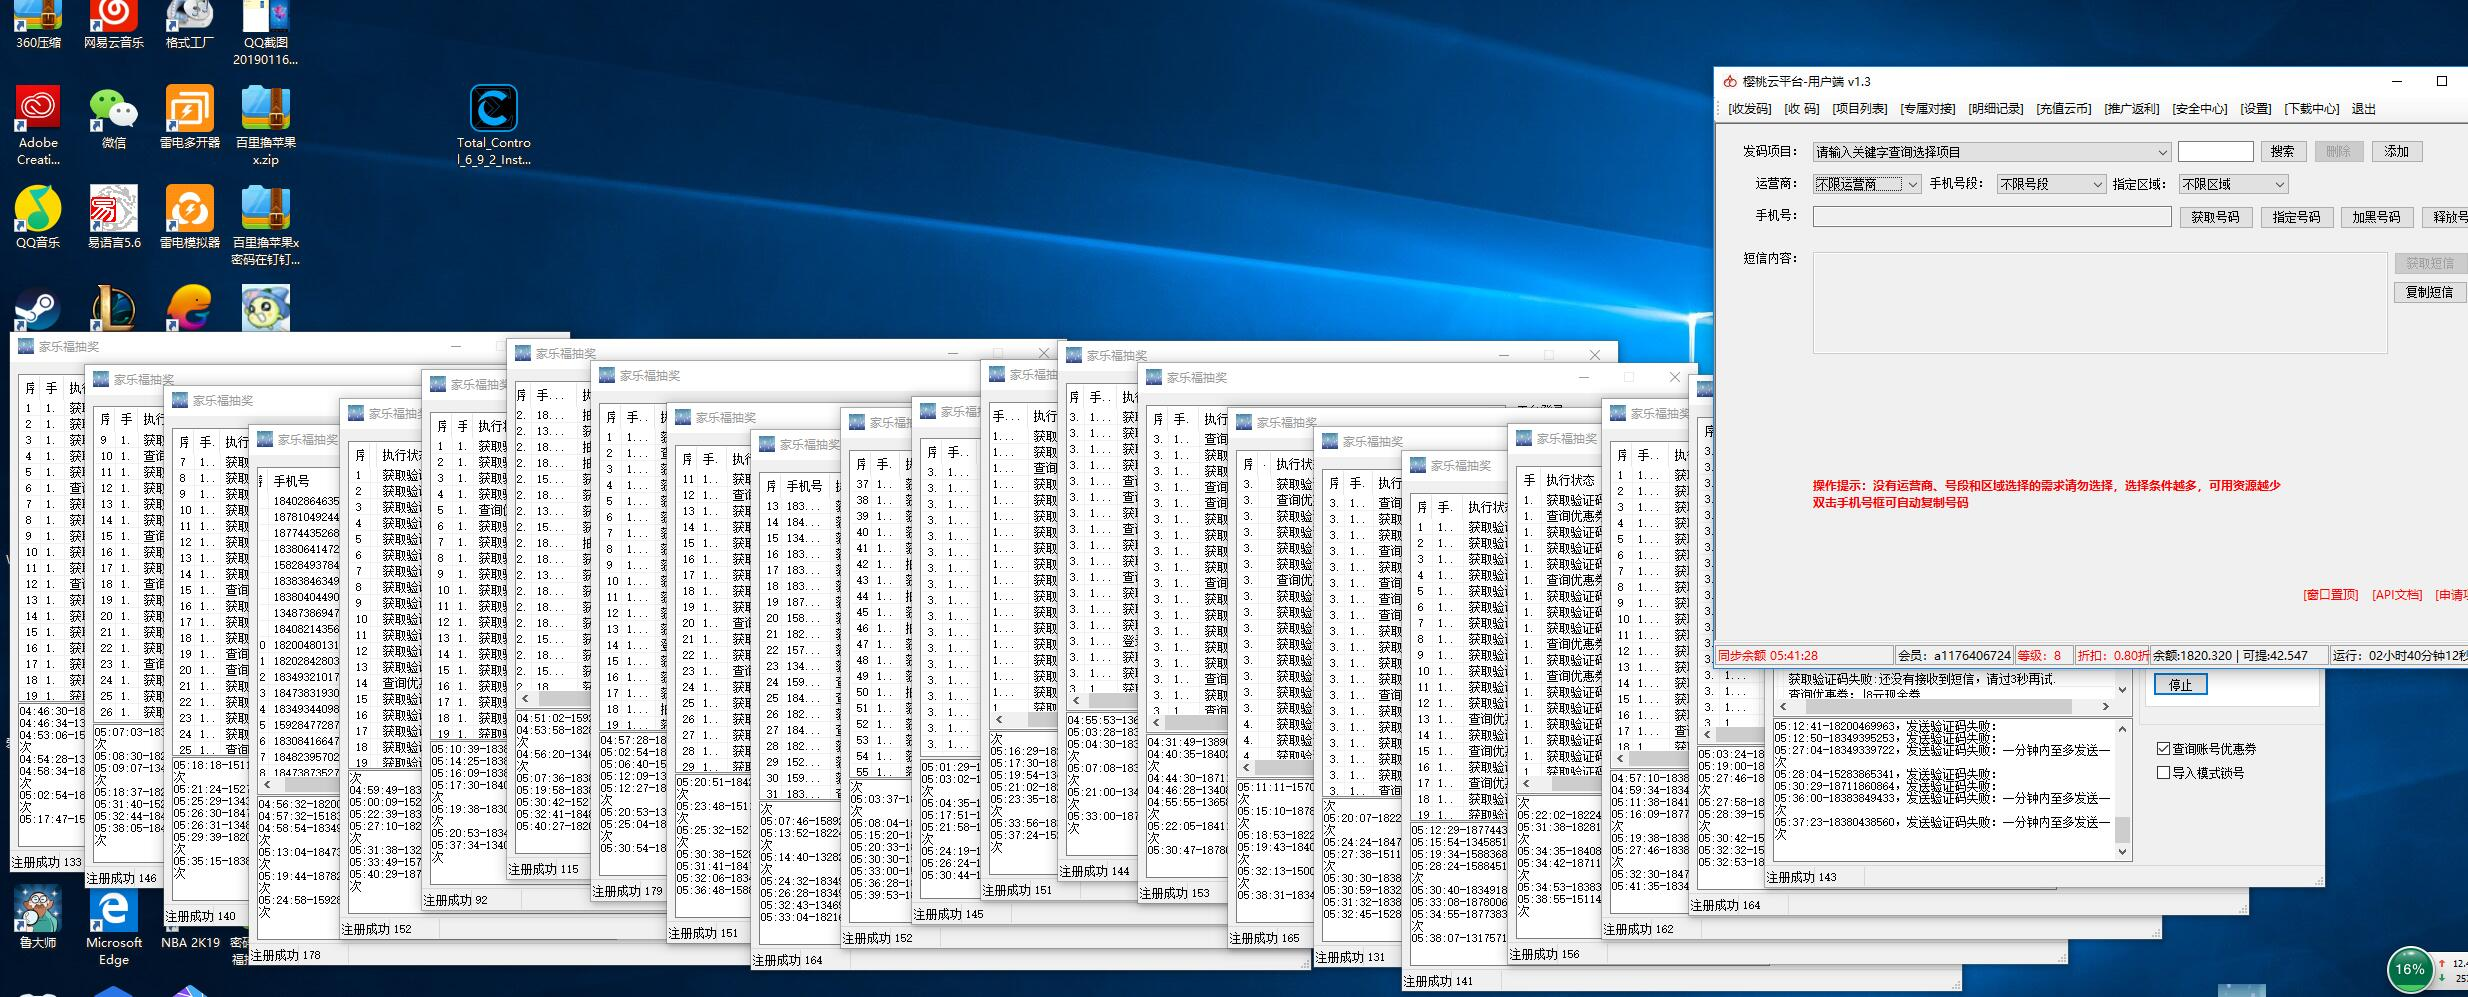Image resolution: width=2468 pixels, height=997 pixels.
Task: Launch the League of Legends shortcut
Action: pyautogui.click(x=114, y=308)
